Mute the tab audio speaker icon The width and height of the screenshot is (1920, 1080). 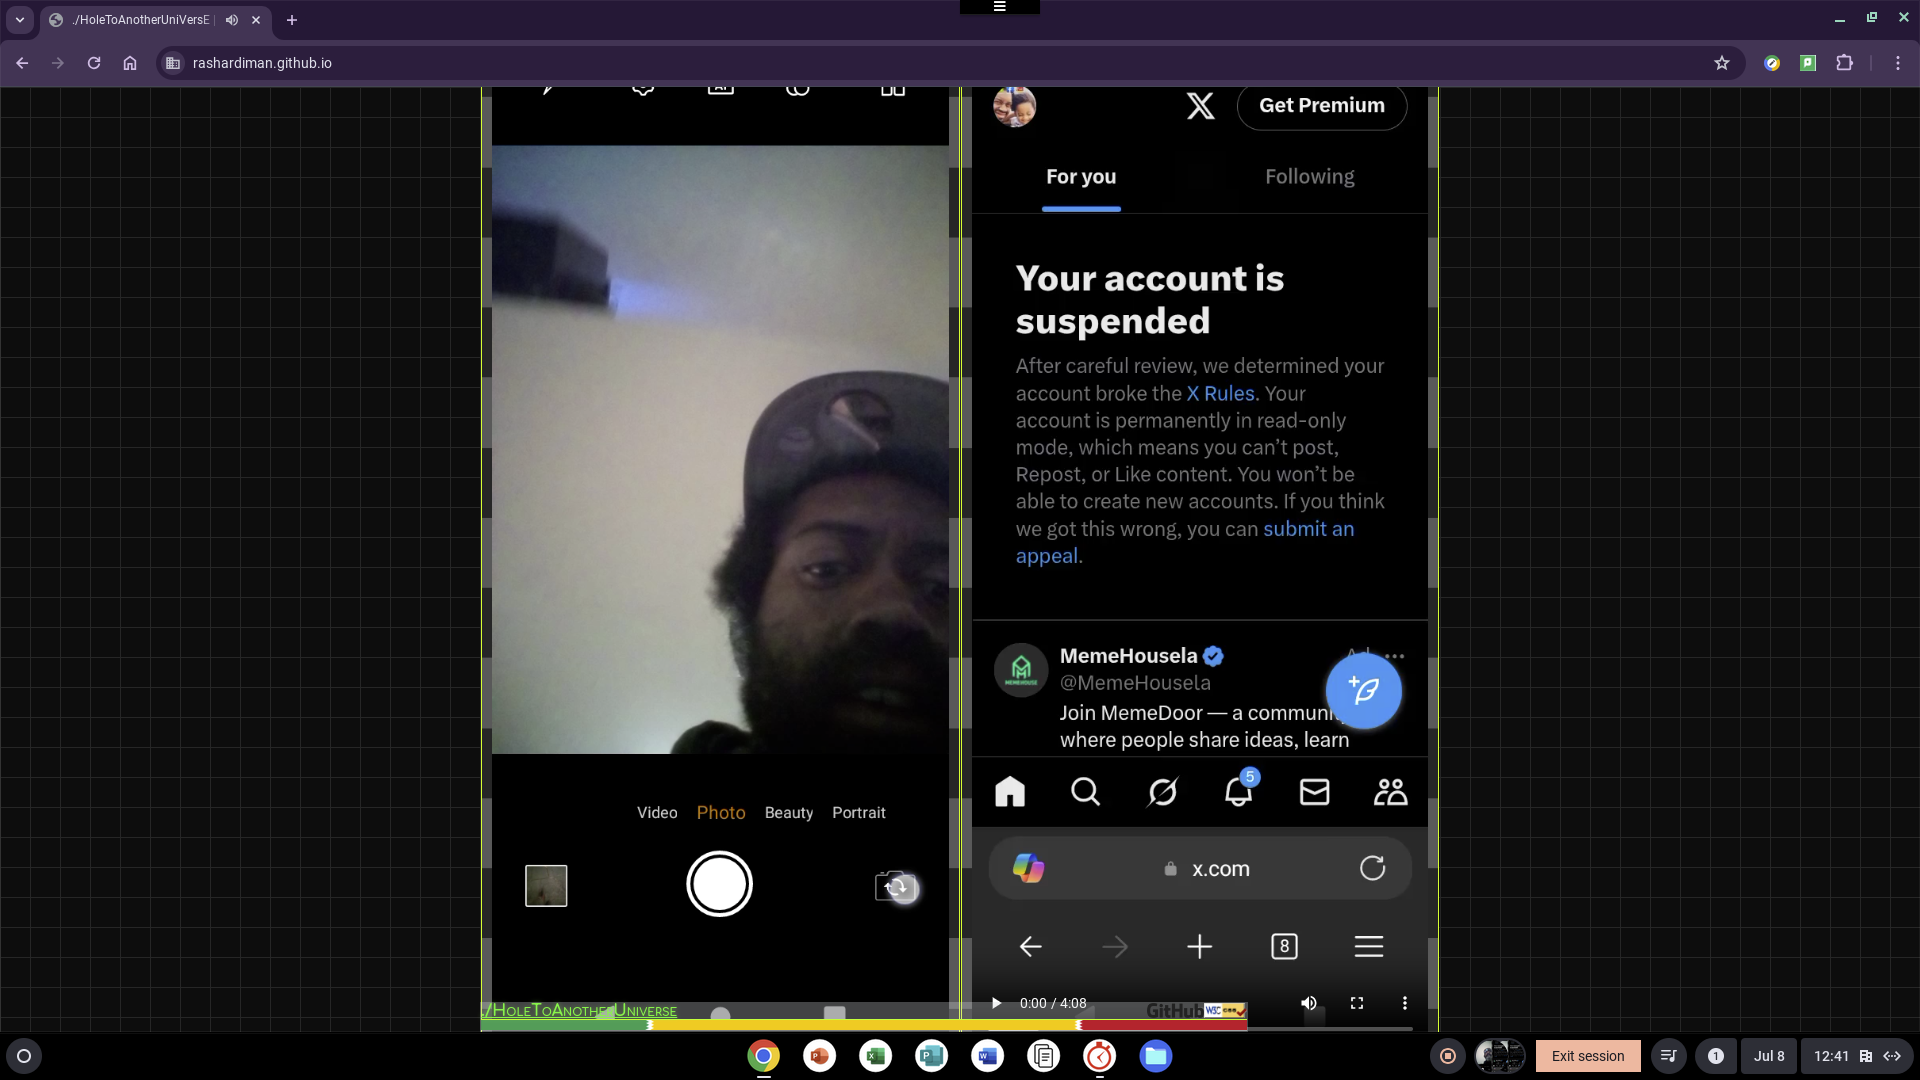coord(232,20)
